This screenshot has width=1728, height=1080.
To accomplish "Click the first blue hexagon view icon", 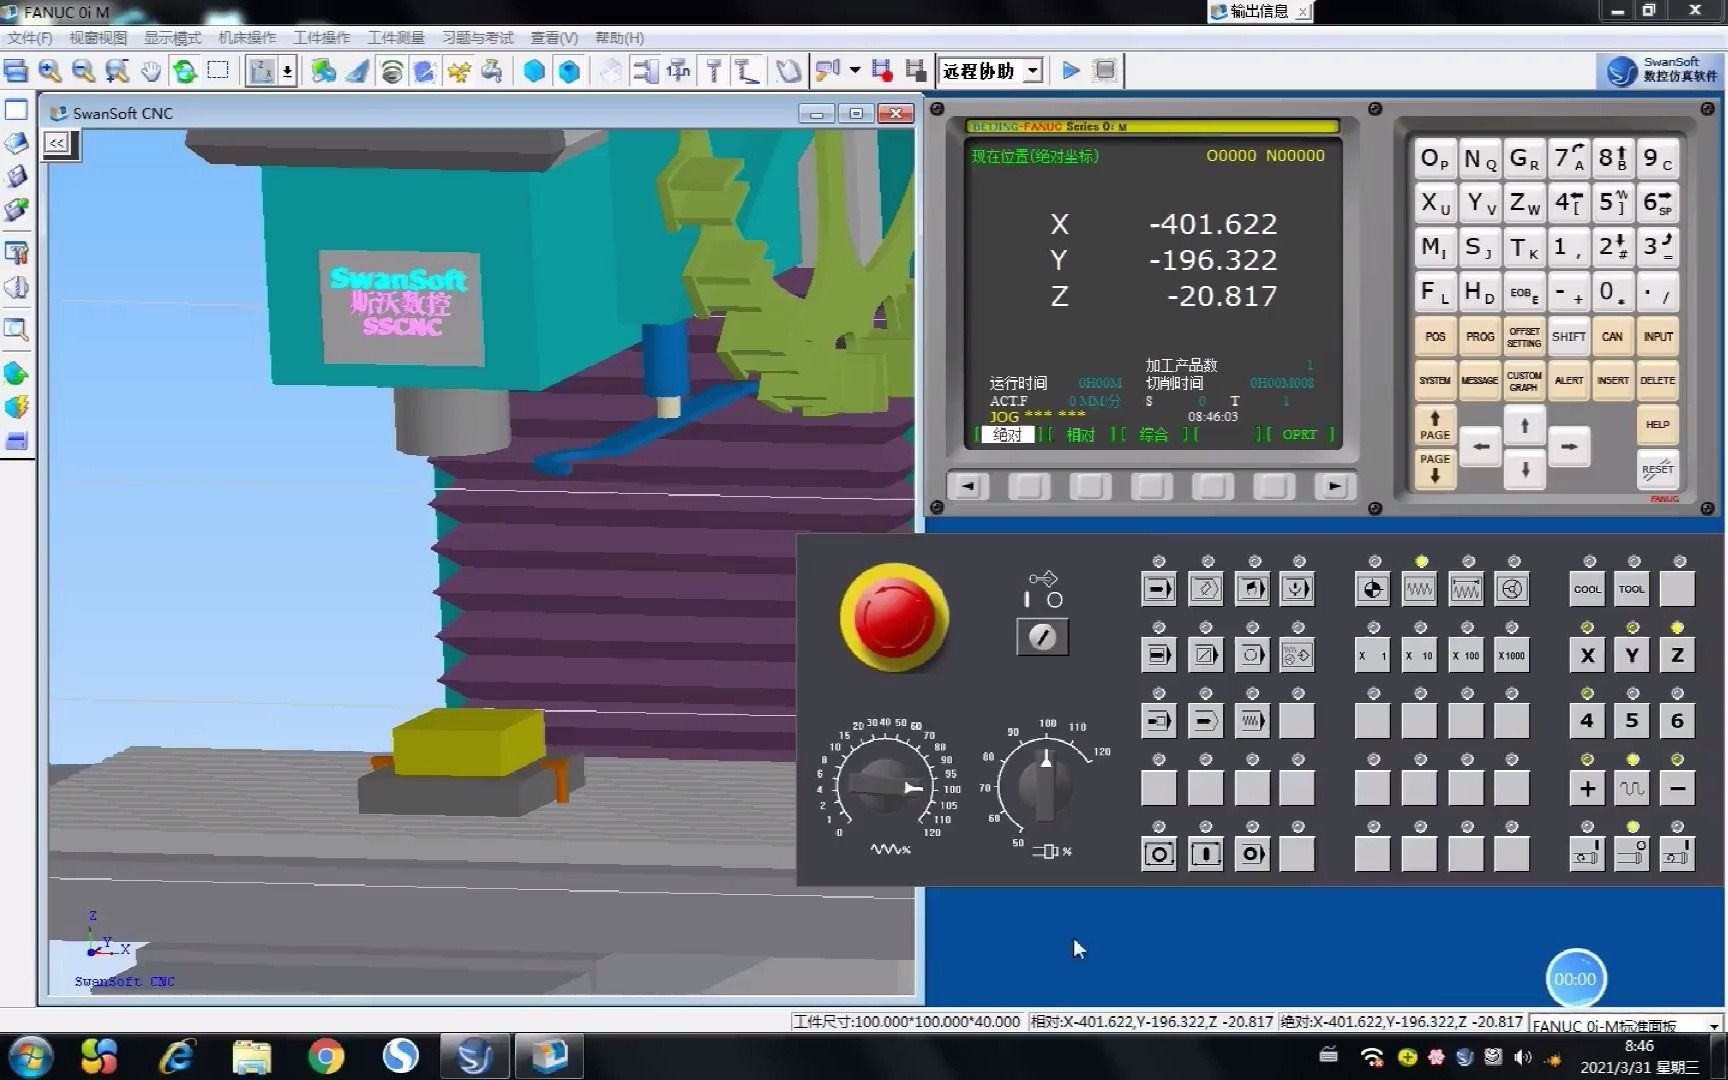I will [x=535, y=71].
